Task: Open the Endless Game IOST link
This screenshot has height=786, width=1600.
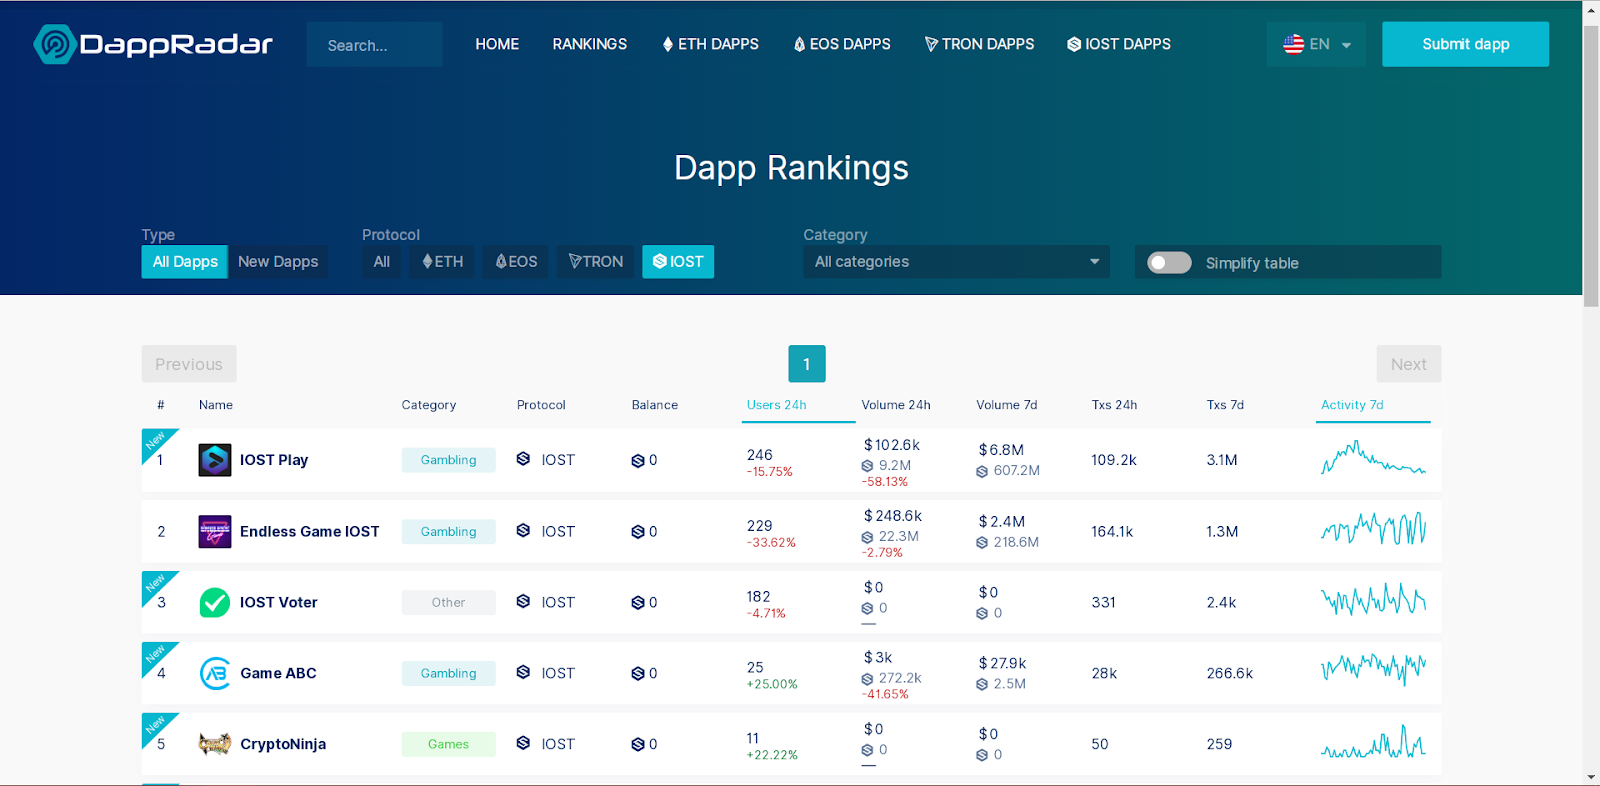Action: click(x=310, y=531)
